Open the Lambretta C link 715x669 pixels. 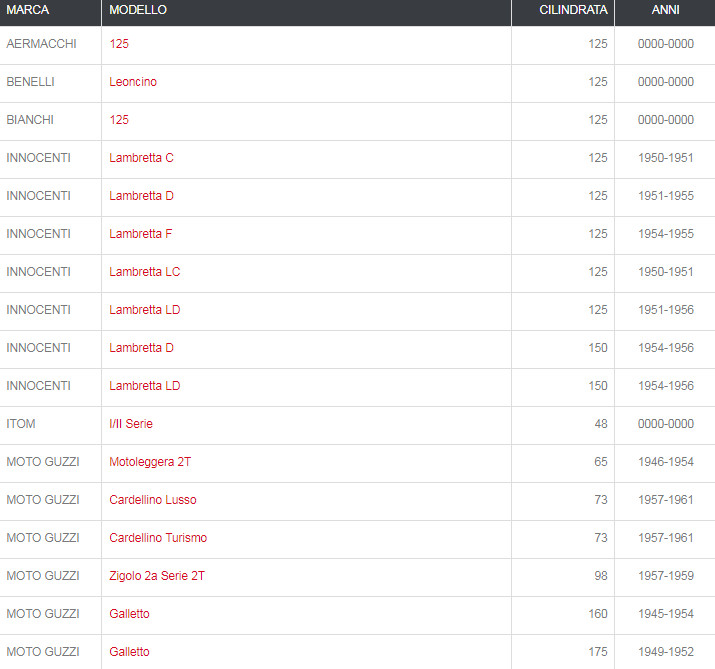tap(141, 158)
